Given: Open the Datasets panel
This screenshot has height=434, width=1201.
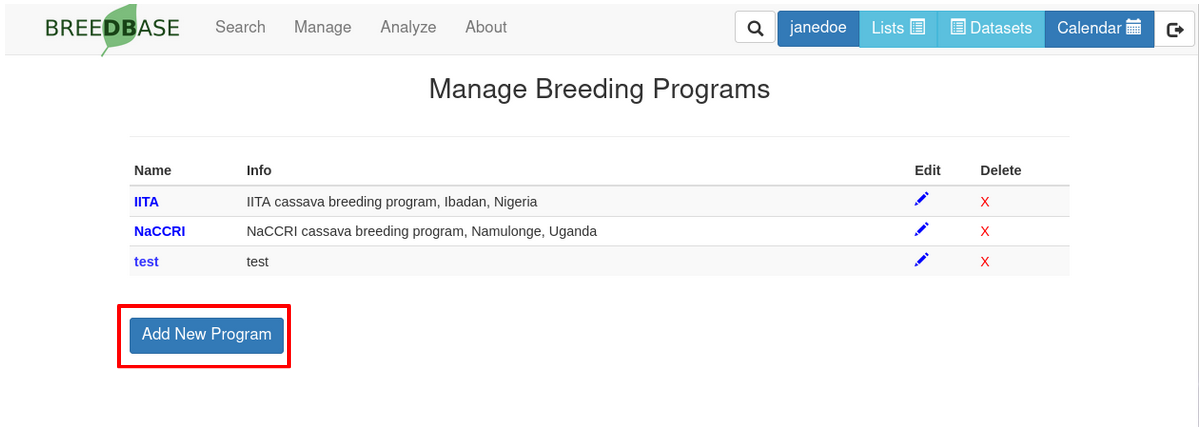Looking at the screenshot, I should point(991,28).
